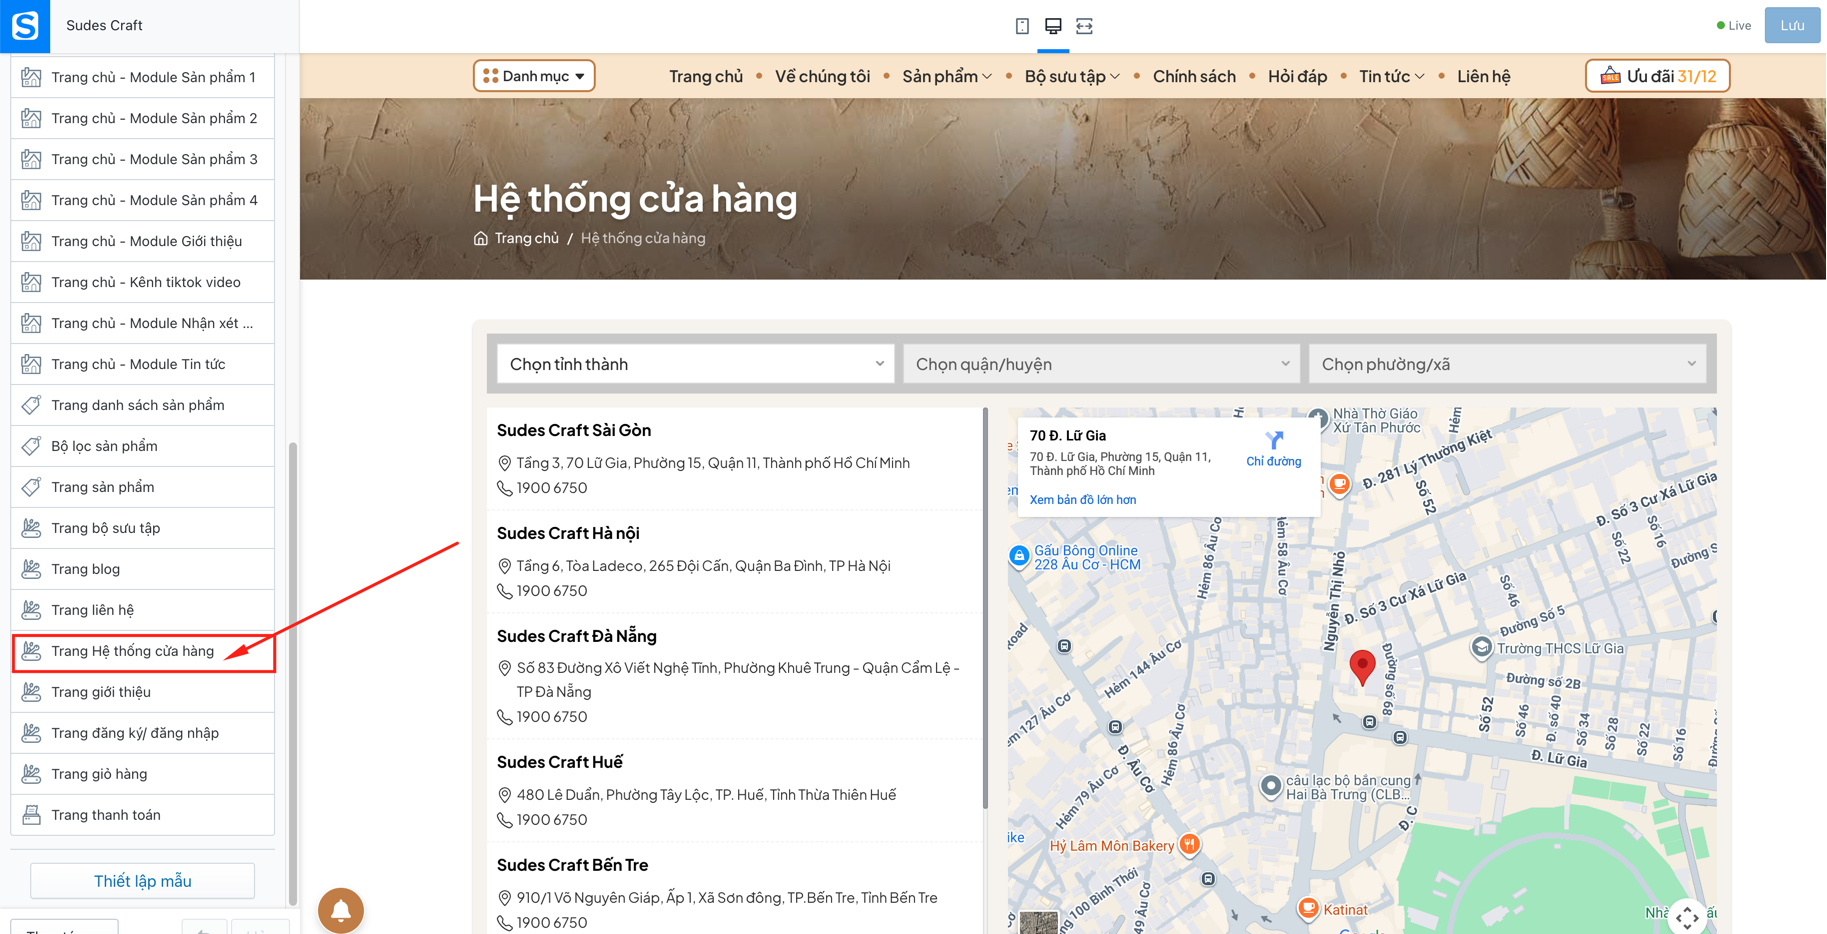1827x934 pixels.
Task: Click location pin of Sudes Craft Huế
Action: pyautogui.click(x=504, y=795)
